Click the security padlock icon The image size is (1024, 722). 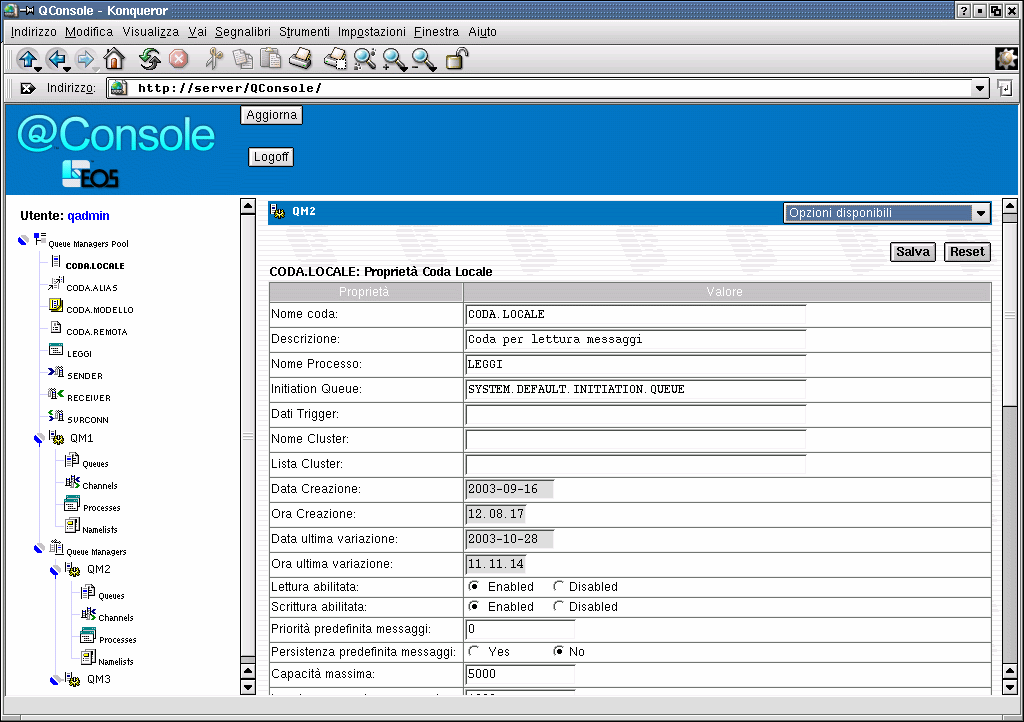point(456,60)
